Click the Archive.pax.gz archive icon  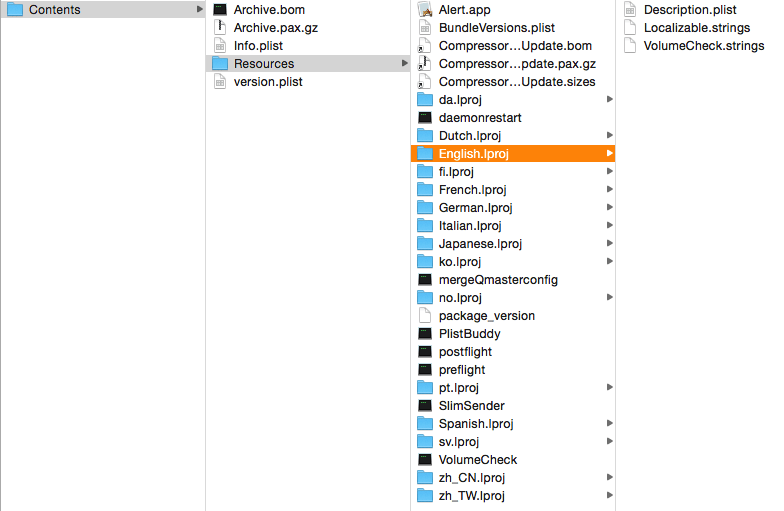click(x=220, y=28)
